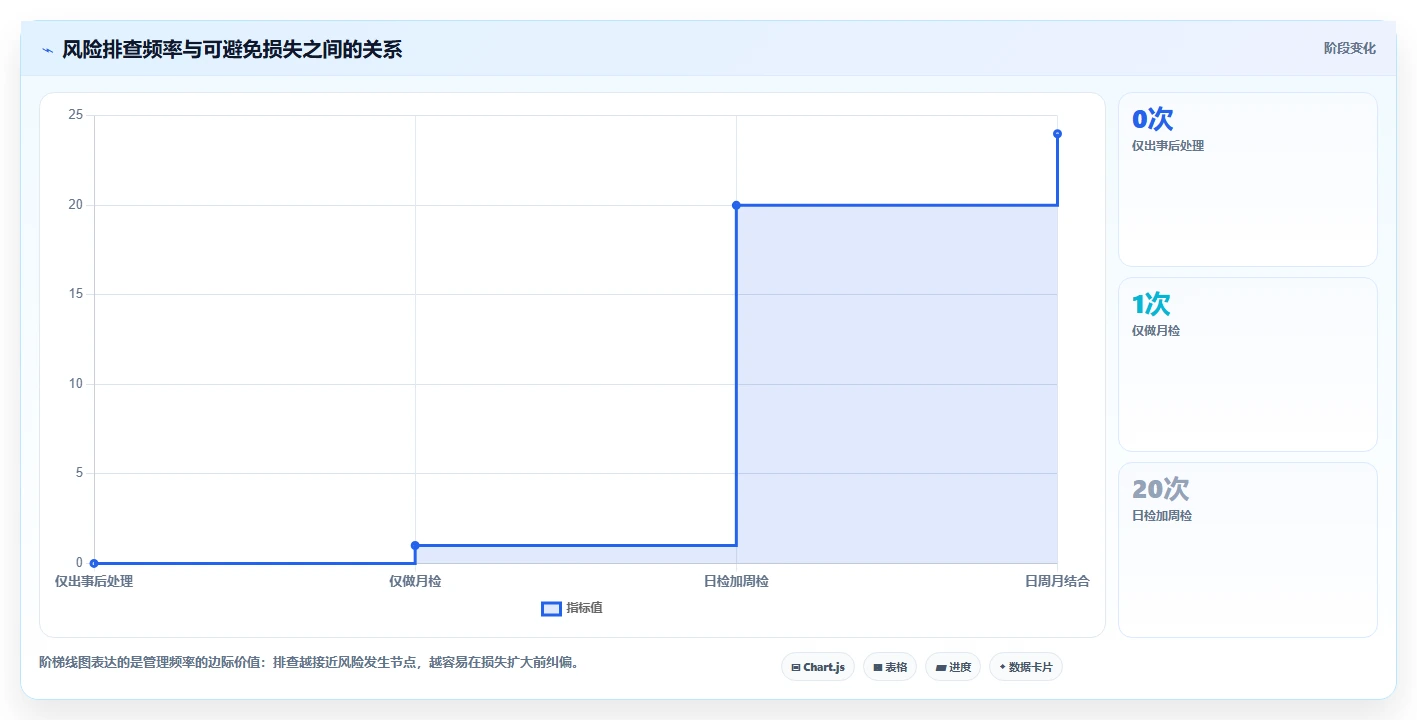Click the legend color box for 指标值

coord(551,608)
